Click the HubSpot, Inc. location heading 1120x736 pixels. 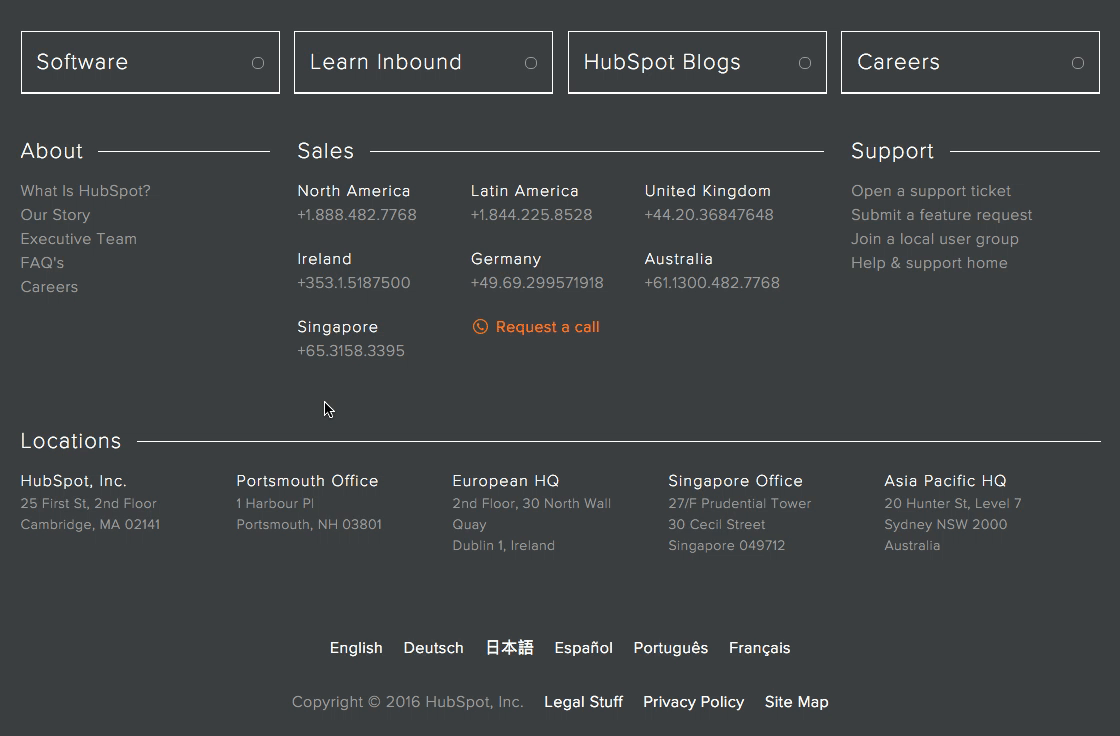[74, 481]
